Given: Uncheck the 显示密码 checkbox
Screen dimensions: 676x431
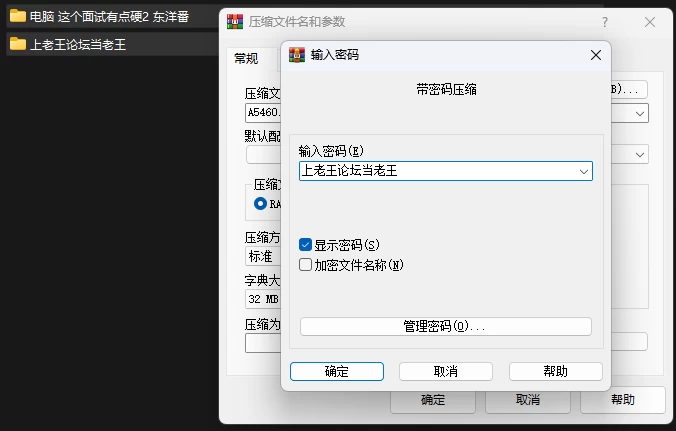Looking at the screenshot, I should point(305,245).
